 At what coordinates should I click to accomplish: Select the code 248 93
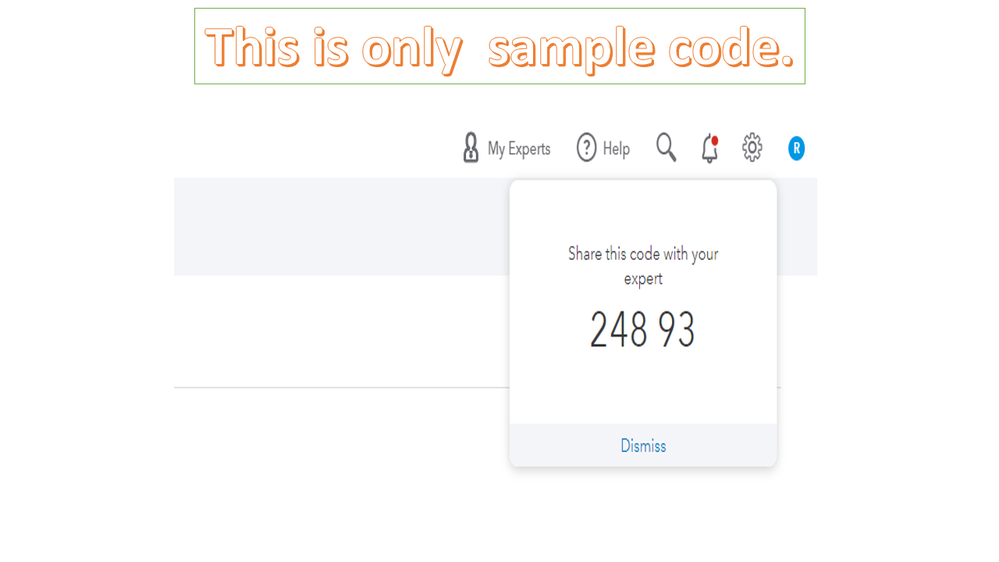coord(642,330)
